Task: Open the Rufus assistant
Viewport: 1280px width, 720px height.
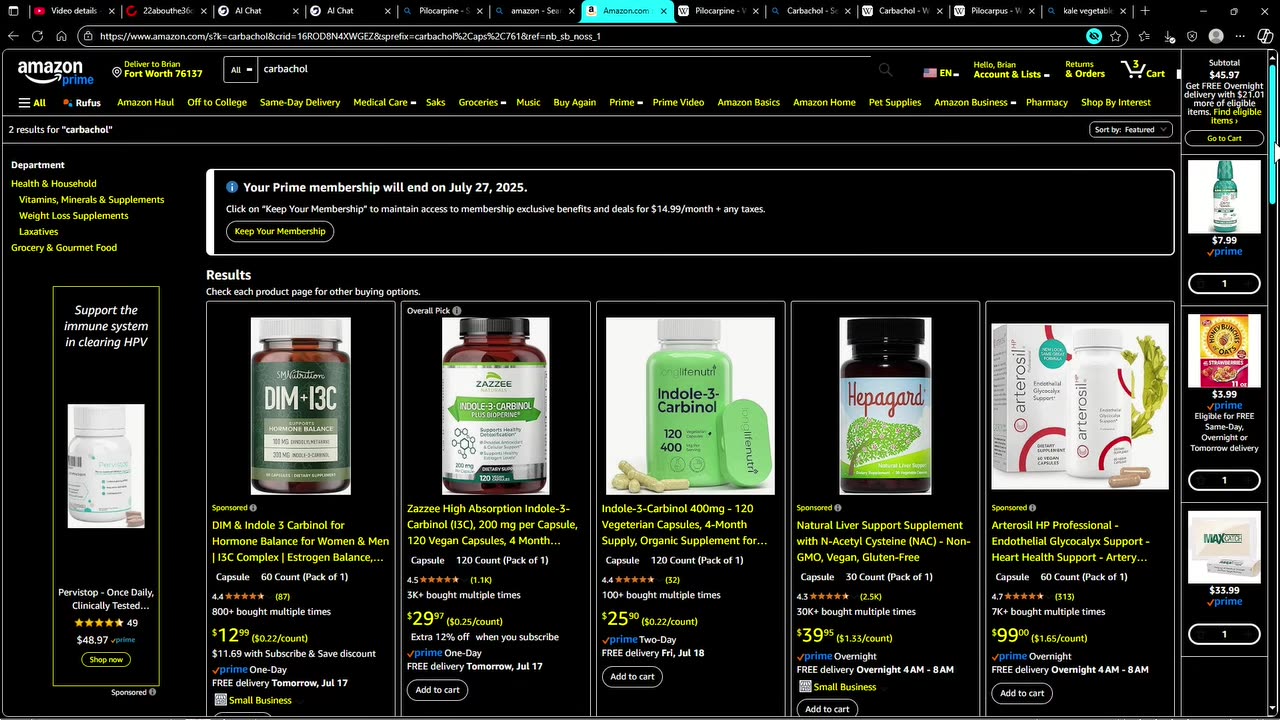Action: pos(82,102)
